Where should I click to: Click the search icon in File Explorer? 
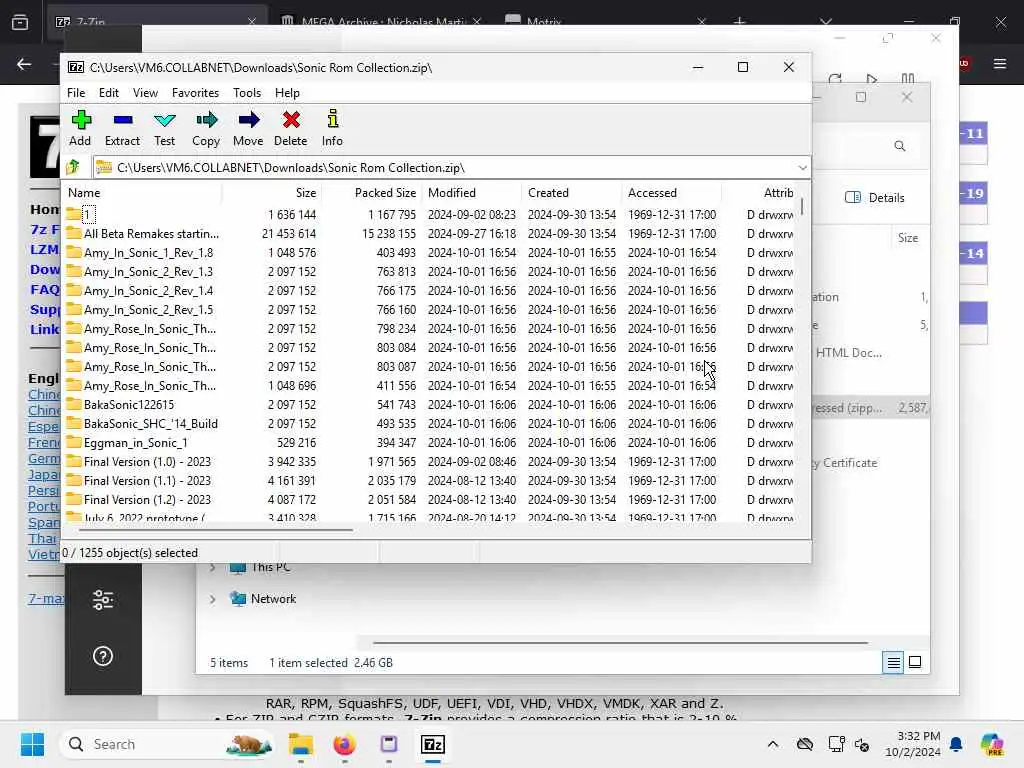(x=900, y=146)
